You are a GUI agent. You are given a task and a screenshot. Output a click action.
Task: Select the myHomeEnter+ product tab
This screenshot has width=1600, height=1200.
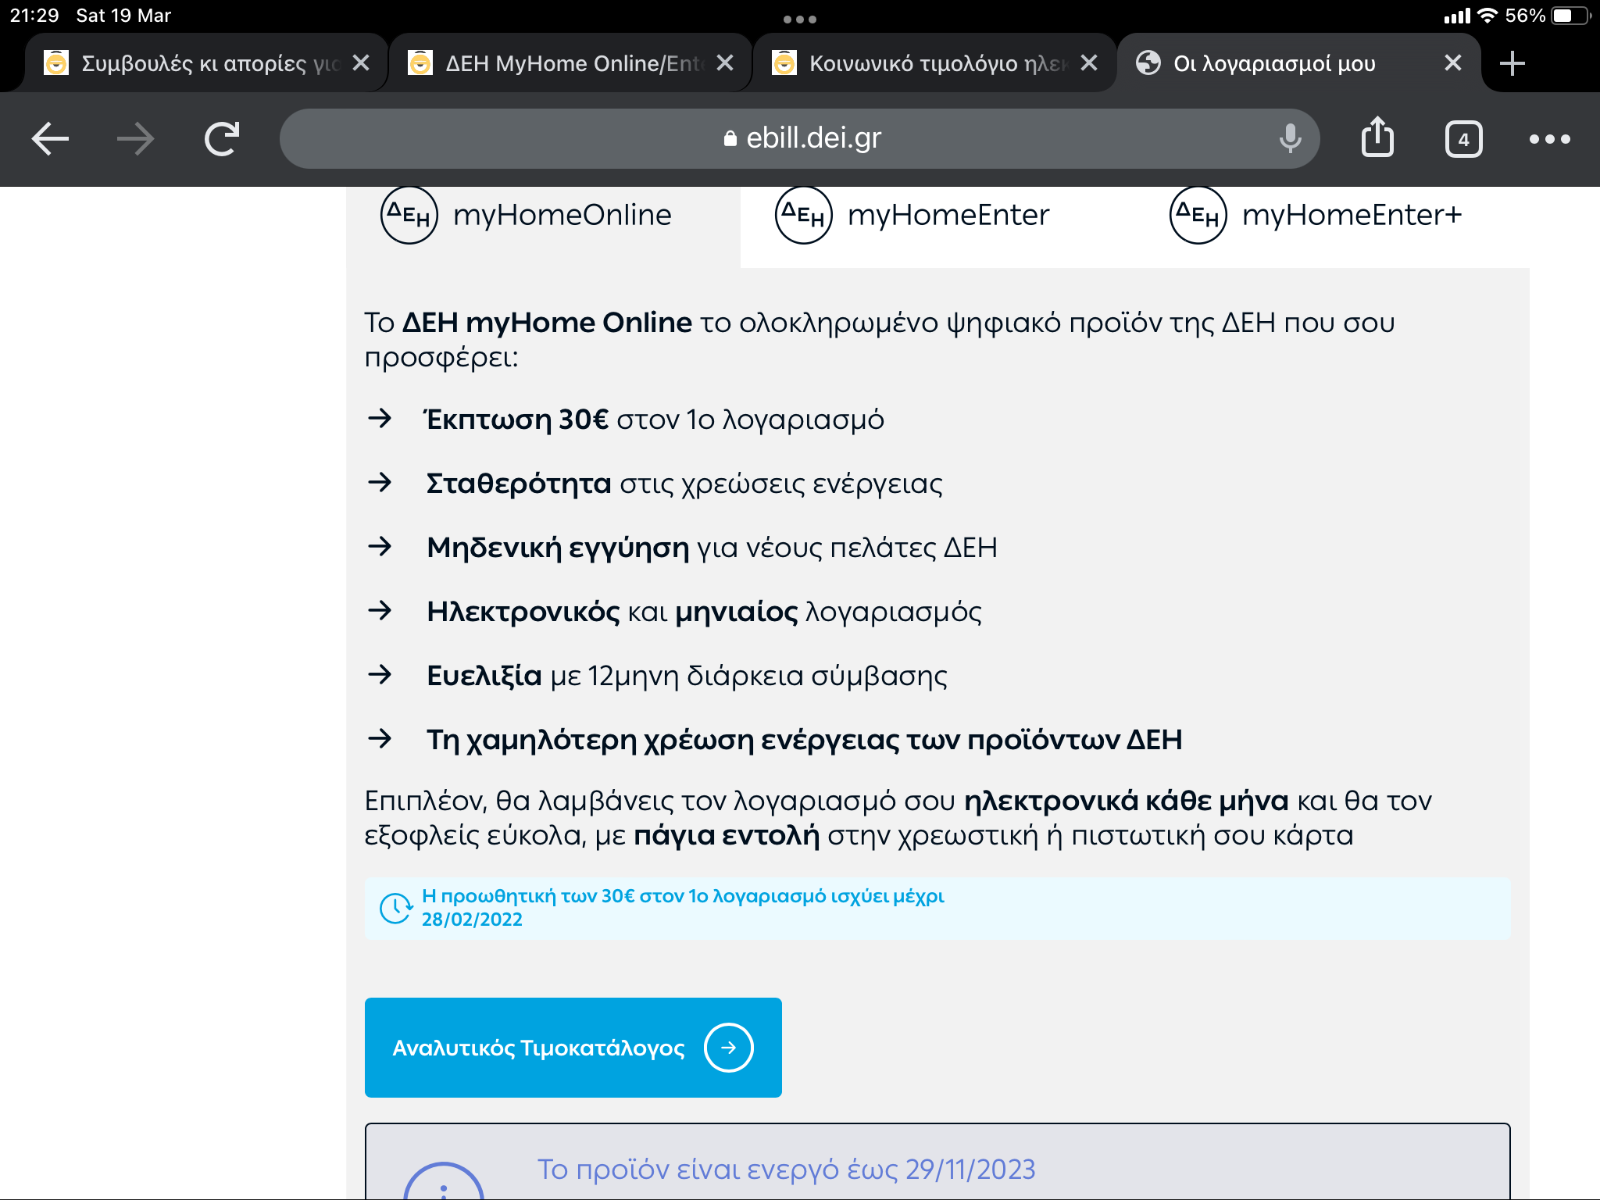(x=1332, y=226)
